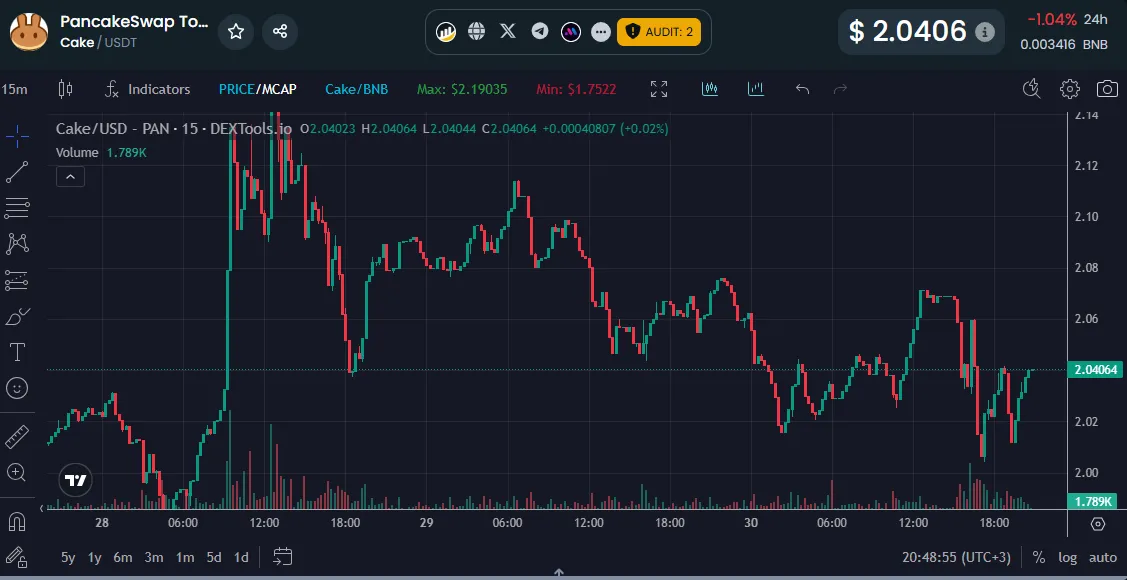Image resolution: width=1127 pixels, height=580 pixels.
Task: Toggle percent price scale
Action: (1039, 557)
